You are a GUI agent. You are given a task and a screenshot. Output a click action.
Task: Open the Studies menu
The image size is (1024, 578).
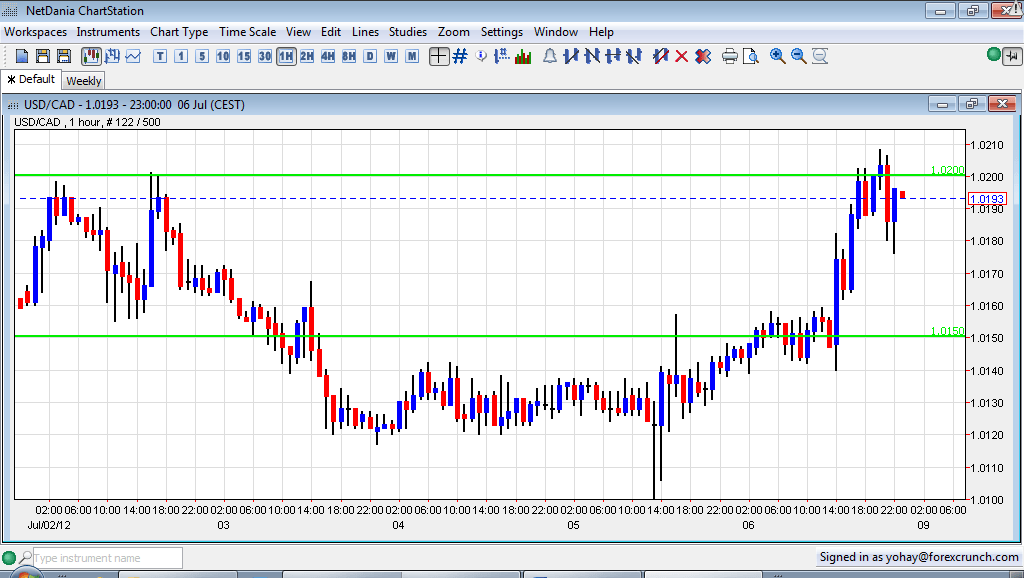pyautogui.click(x=408, y=32)
